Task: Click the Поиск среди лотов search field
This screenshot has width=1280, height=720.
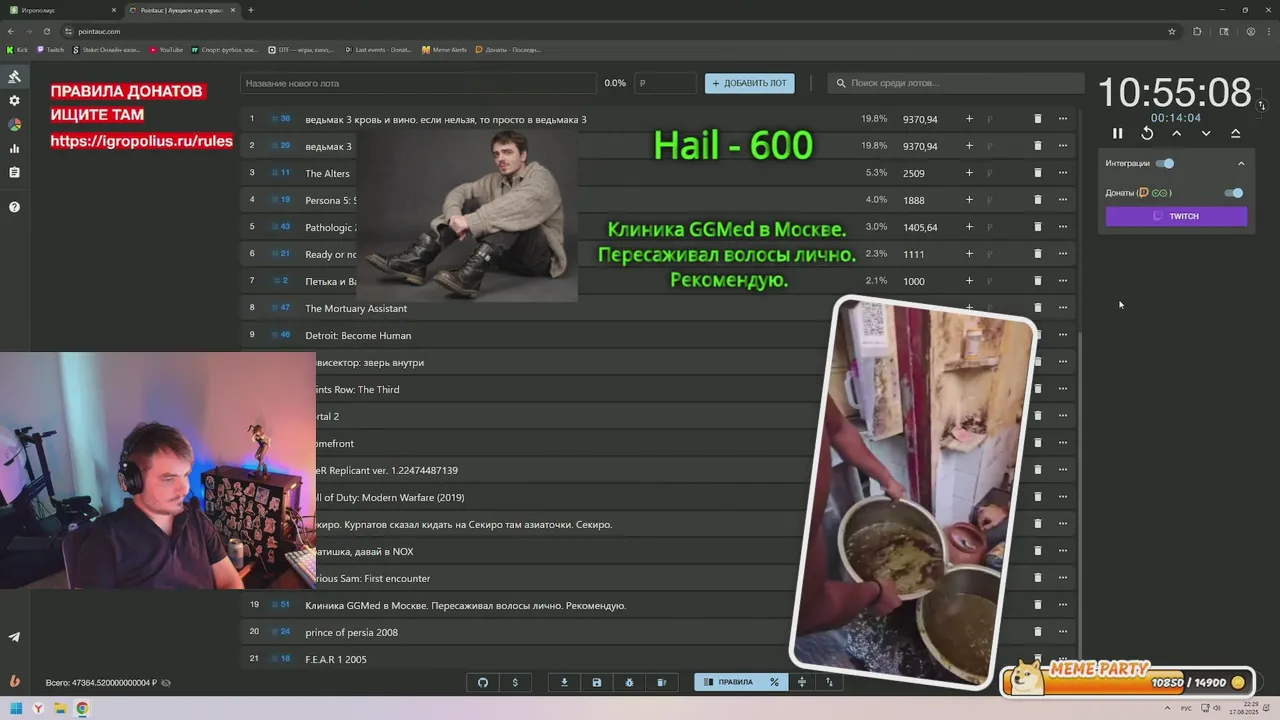Action: coord(956,83)
